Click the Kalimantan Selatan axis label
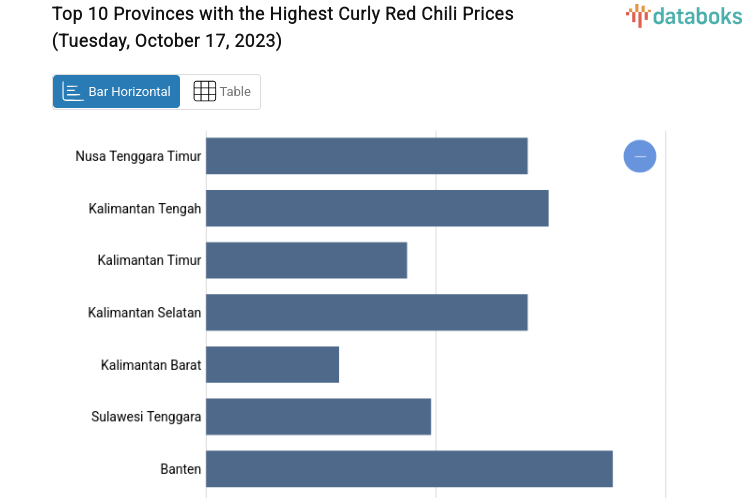 tap(145, 312)
